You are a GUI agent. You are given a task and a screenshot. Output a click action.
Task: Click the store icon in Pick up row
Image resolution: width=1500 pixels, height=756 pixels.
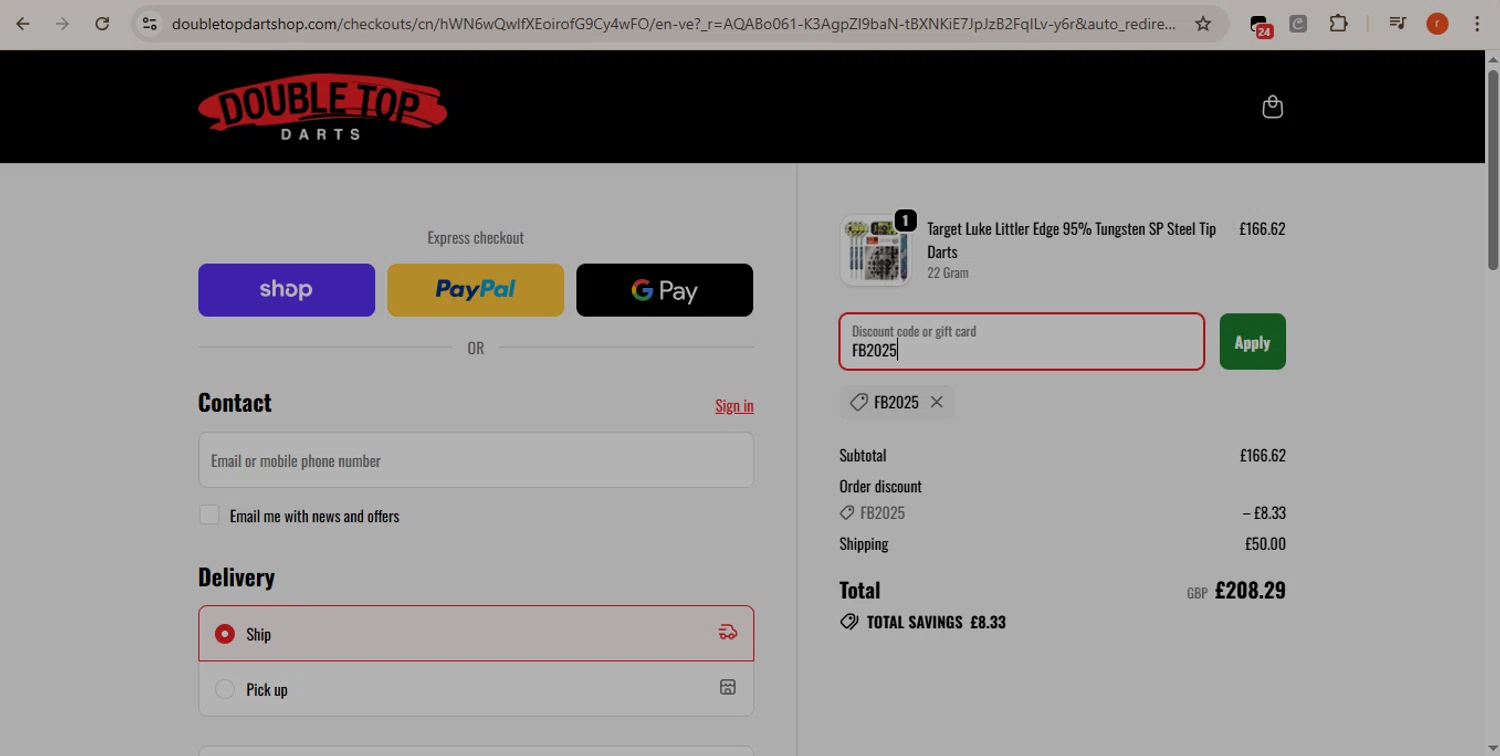728,687
